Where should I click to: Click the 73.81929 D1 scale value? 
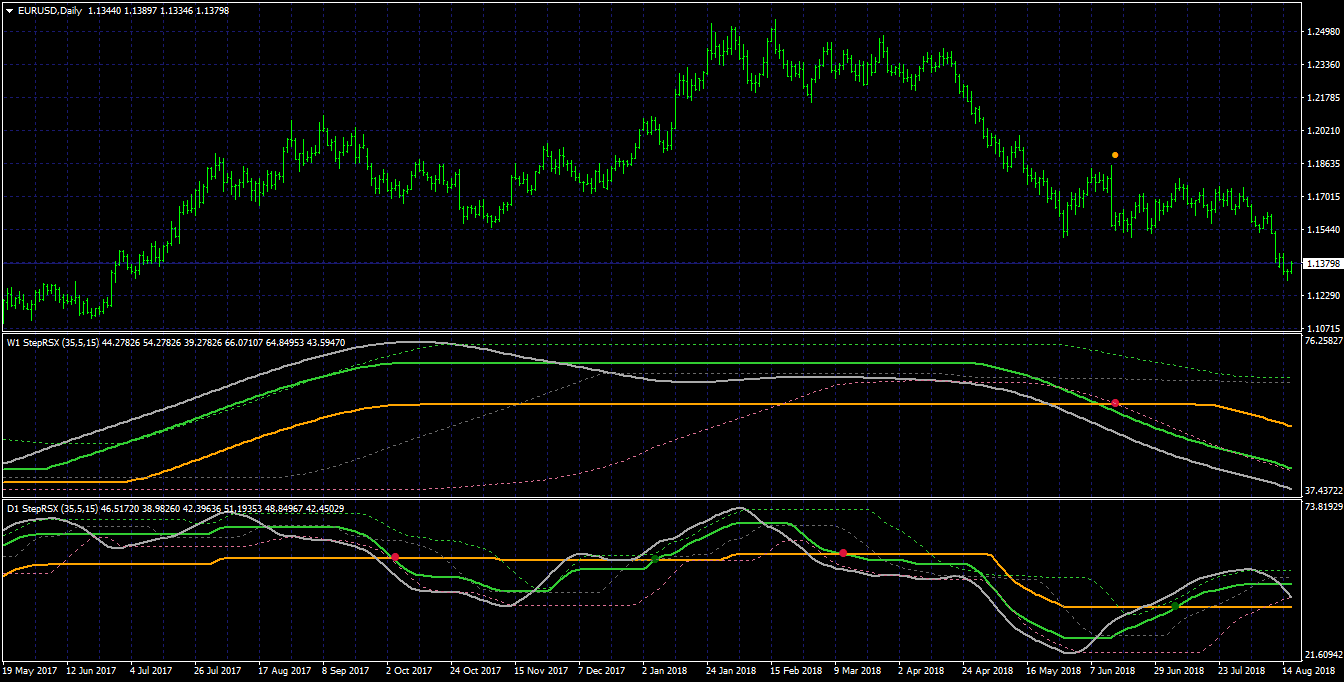tap(1322, 508)
